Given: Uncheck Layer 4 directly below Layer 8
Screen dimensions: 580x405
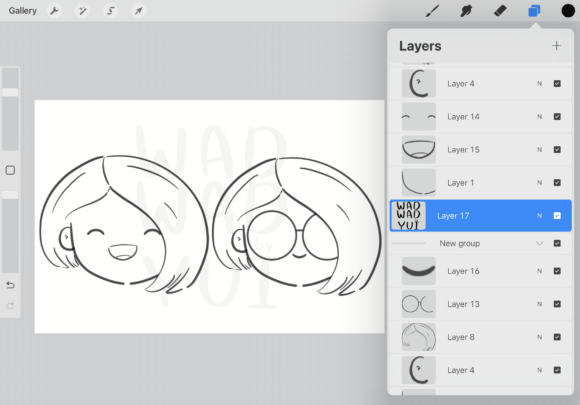Looking at the screenshot, I should 557,370.
